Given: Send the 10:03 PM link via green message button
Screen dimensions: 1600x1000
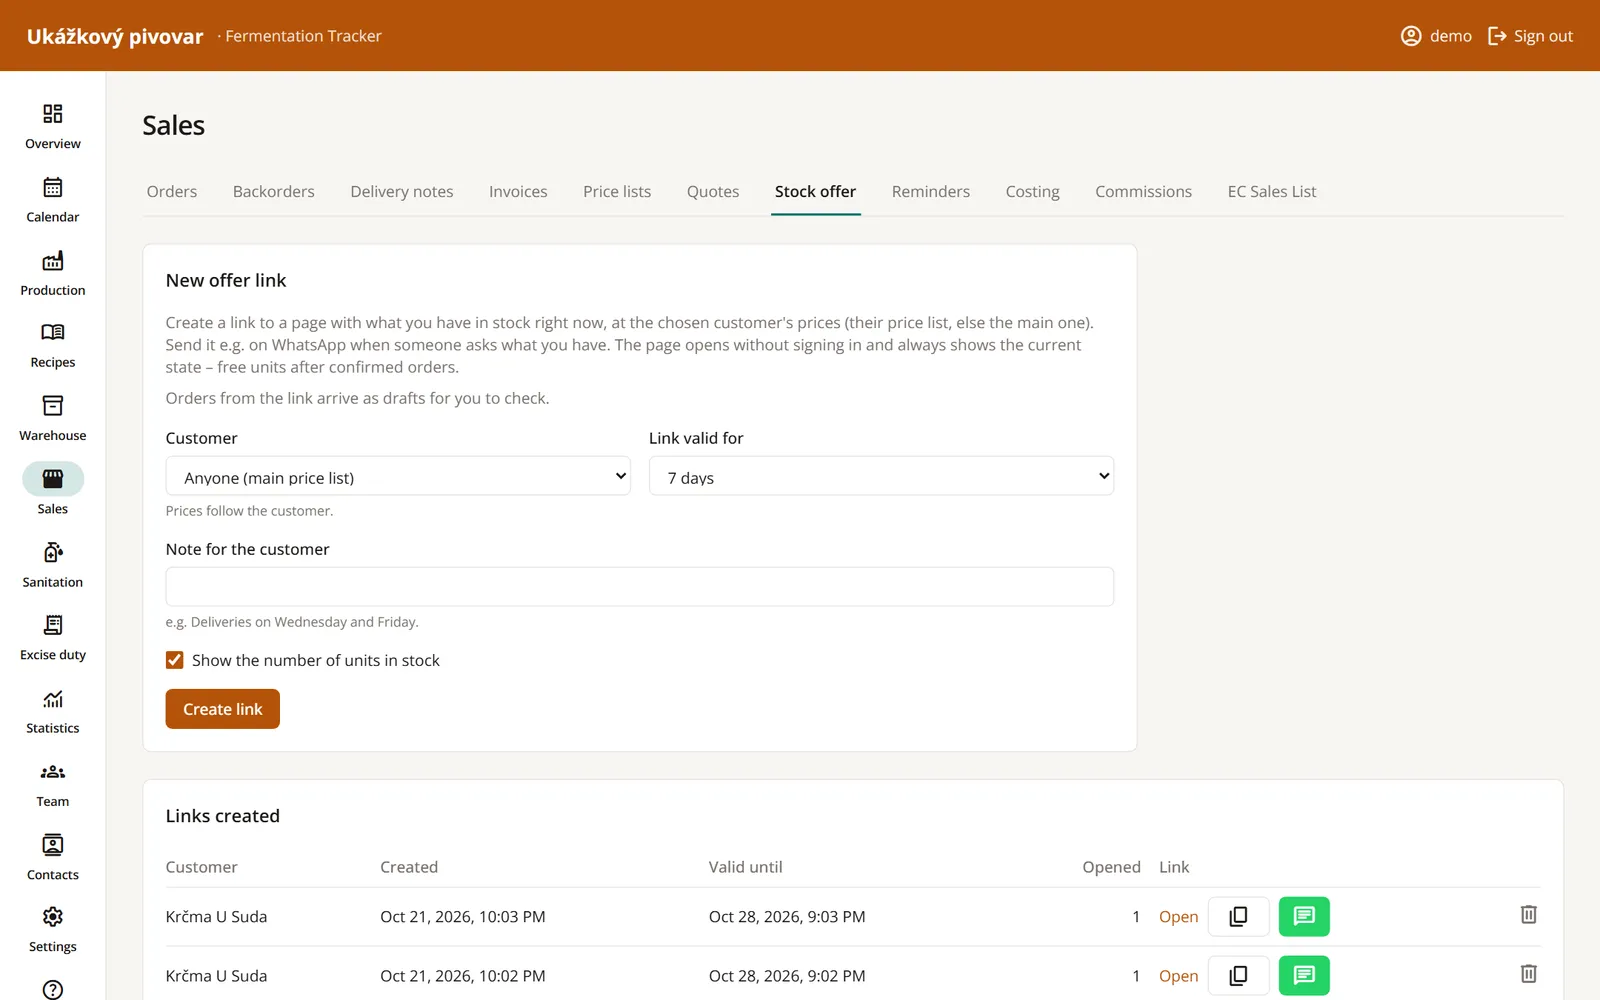Looking at the screenshot, I should coord(1304,916).
